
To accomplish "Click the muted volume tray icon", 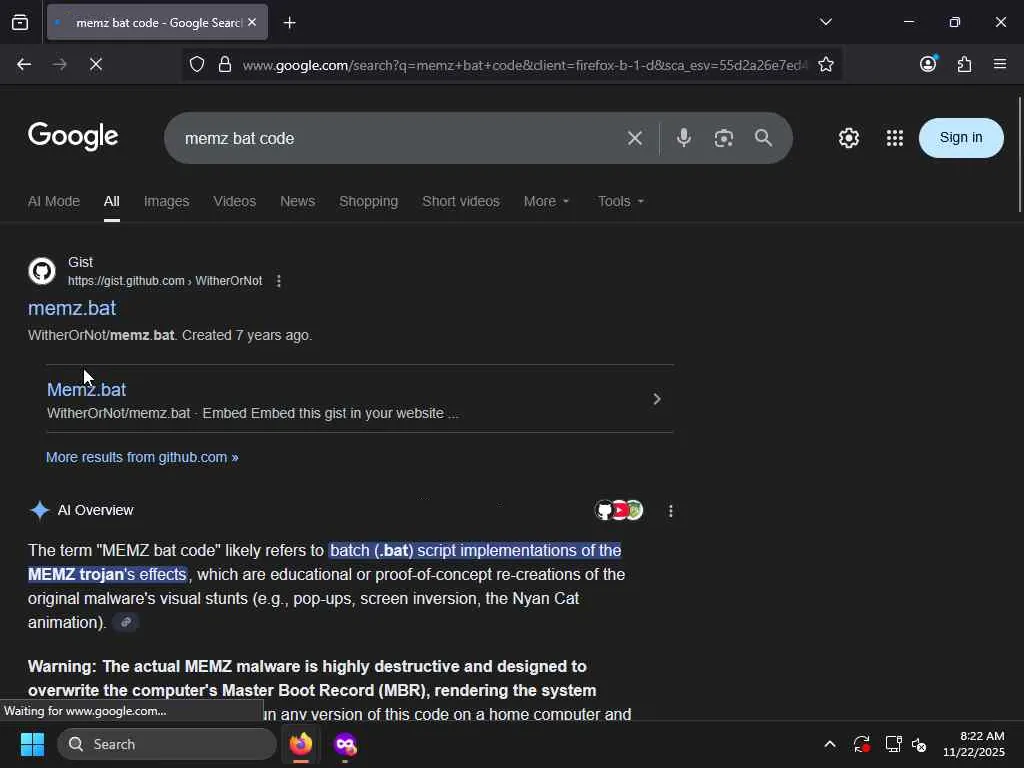I will coord(920,744).
